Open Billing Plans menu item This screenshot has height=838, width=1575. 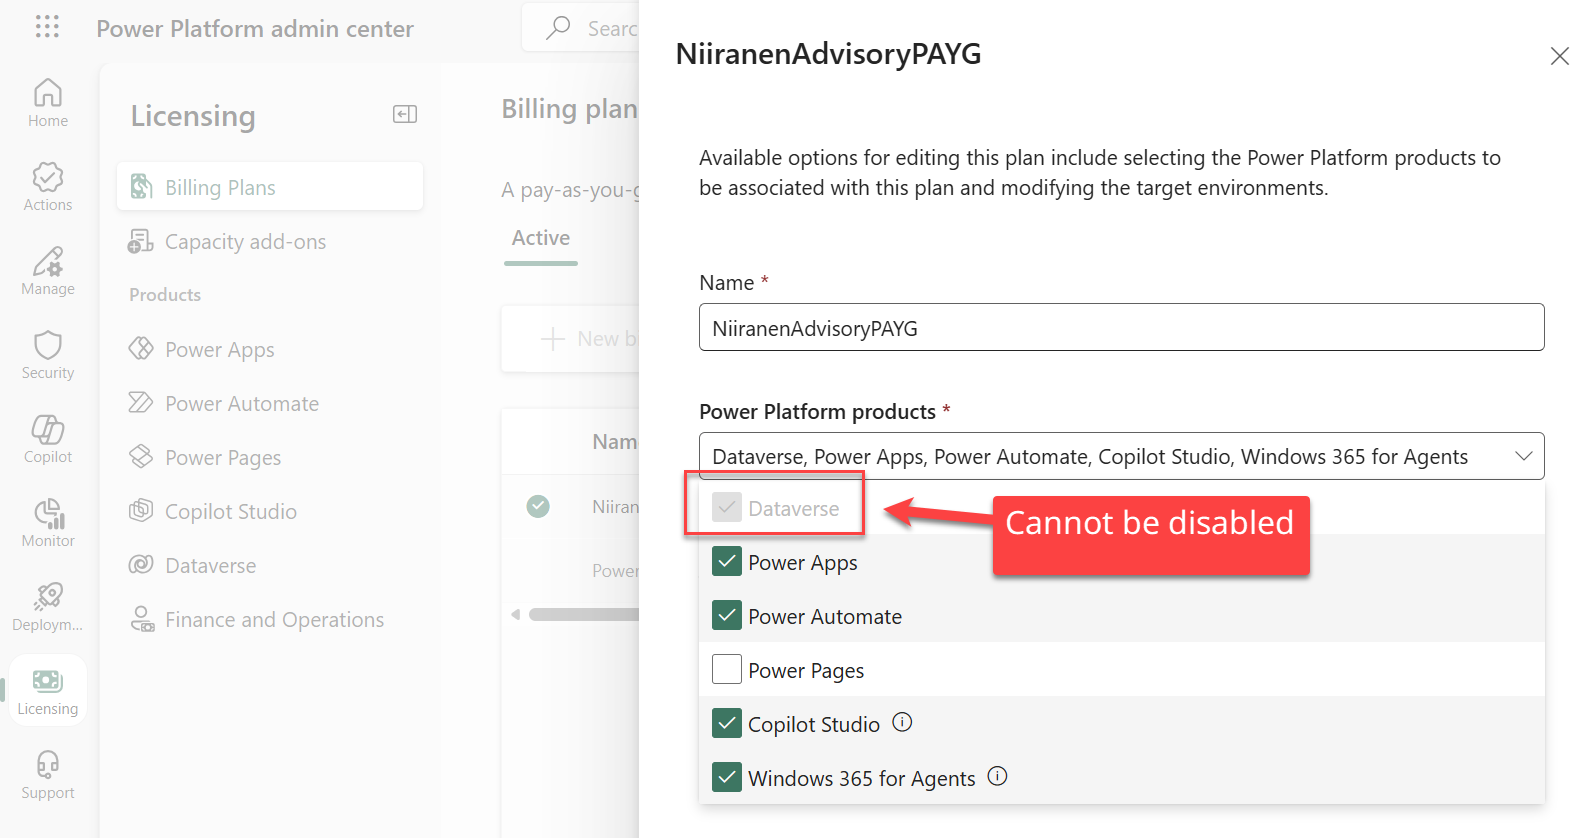coord(270,187)
